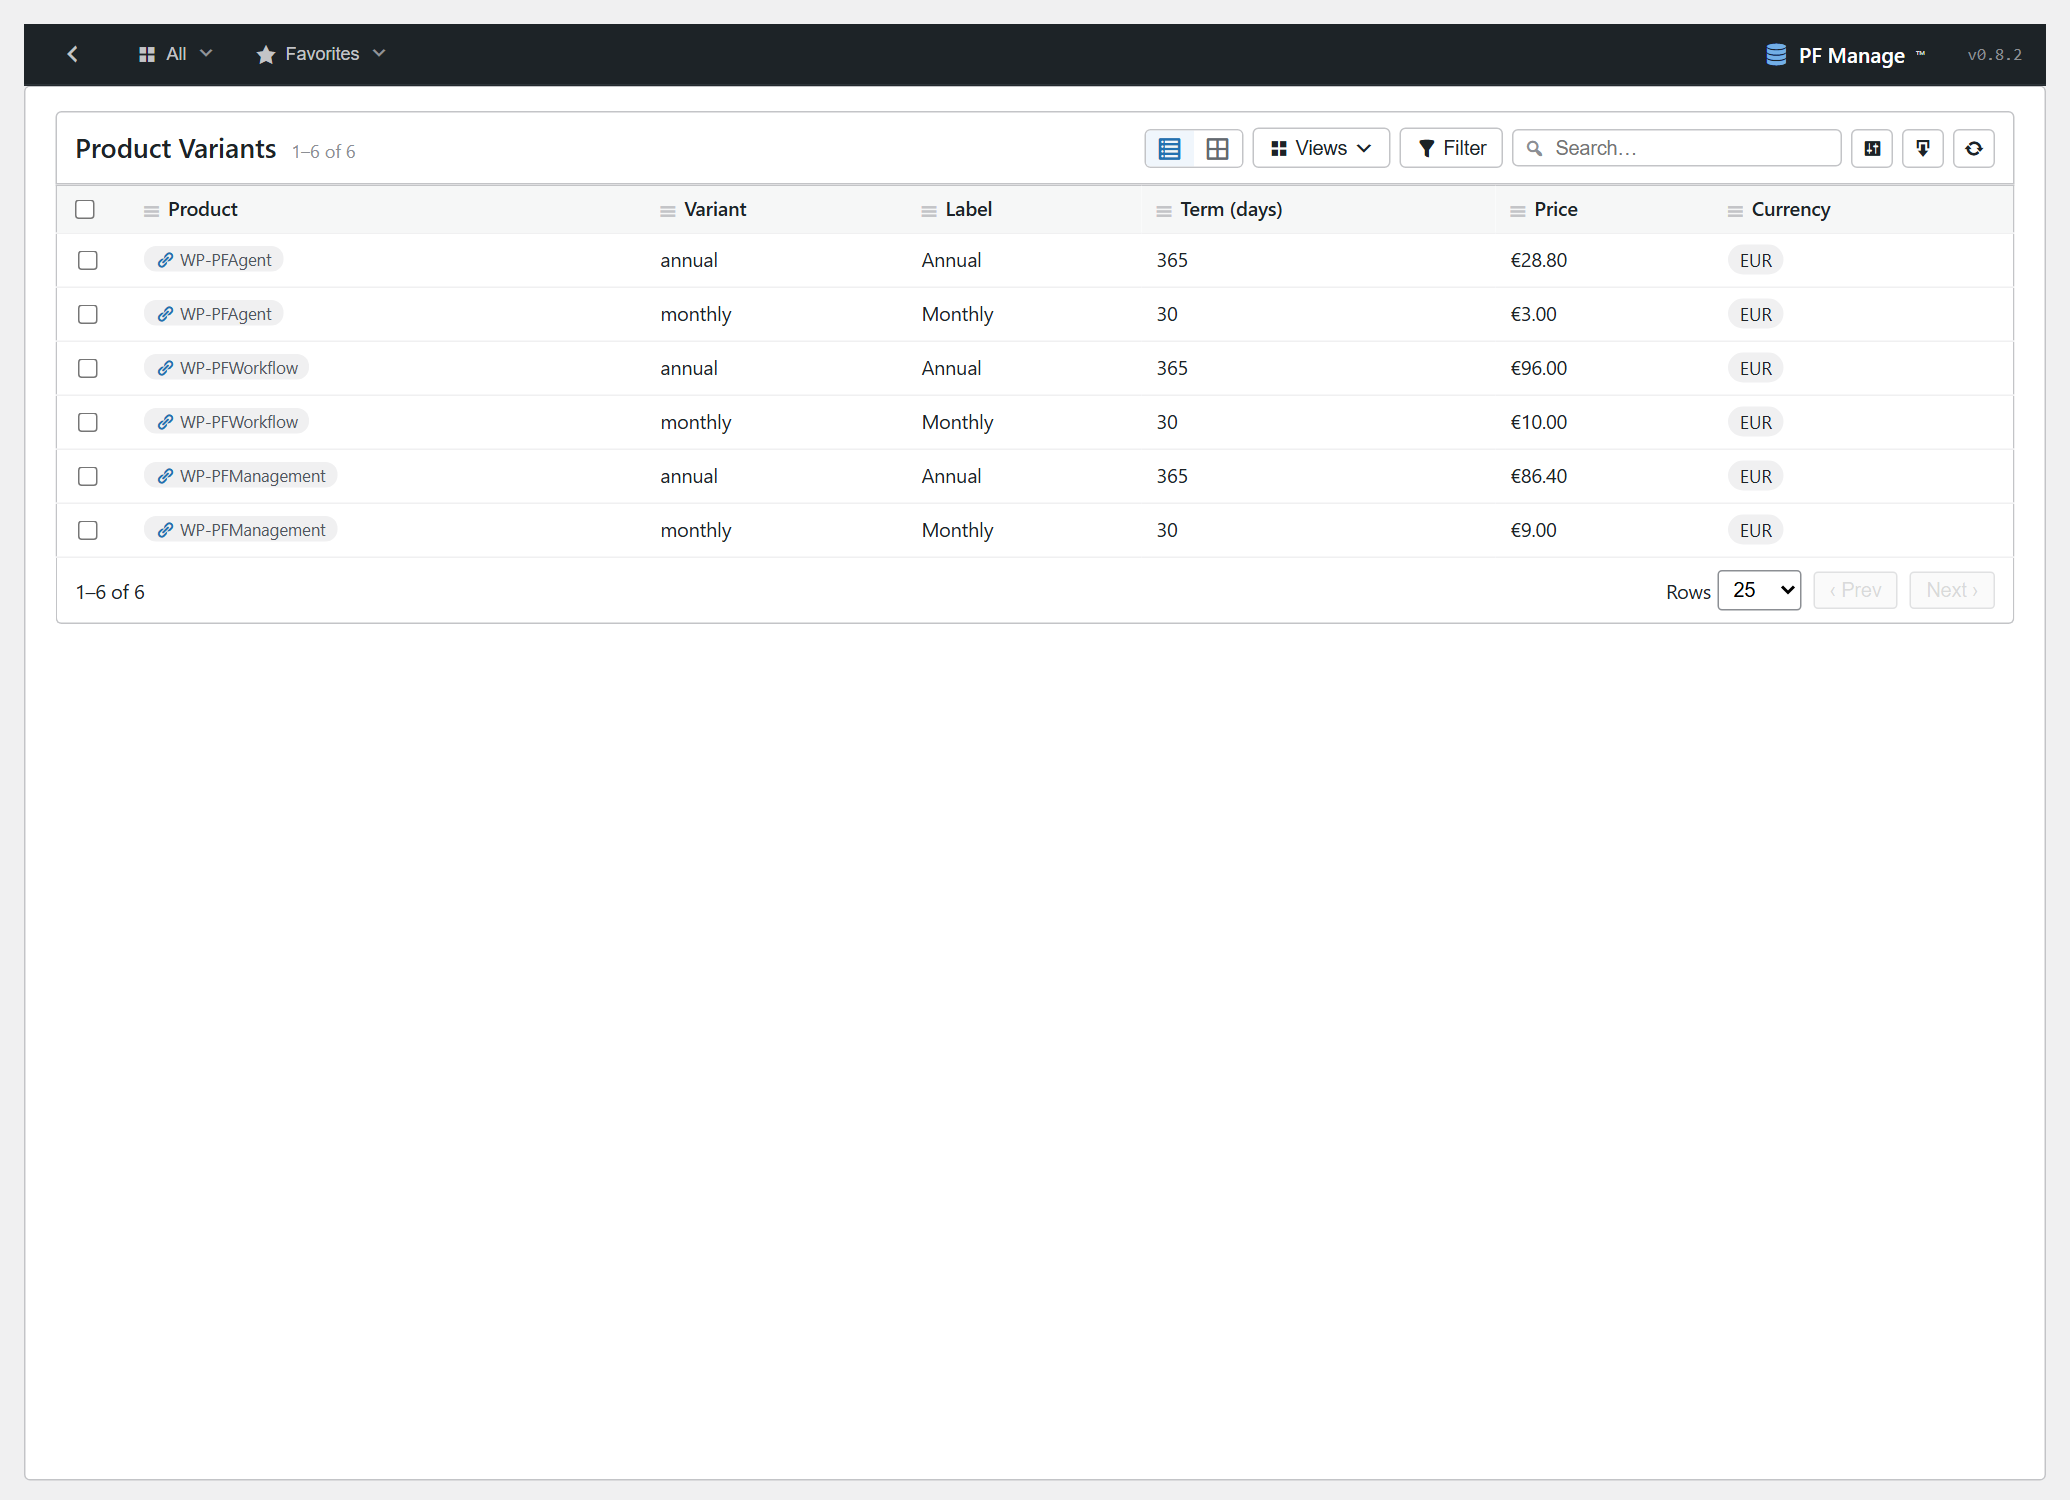The image size is (2070, 1500).
Task: Select WP-PFWorkflow monthly row checkbox
Action: (x=88, y=422)
